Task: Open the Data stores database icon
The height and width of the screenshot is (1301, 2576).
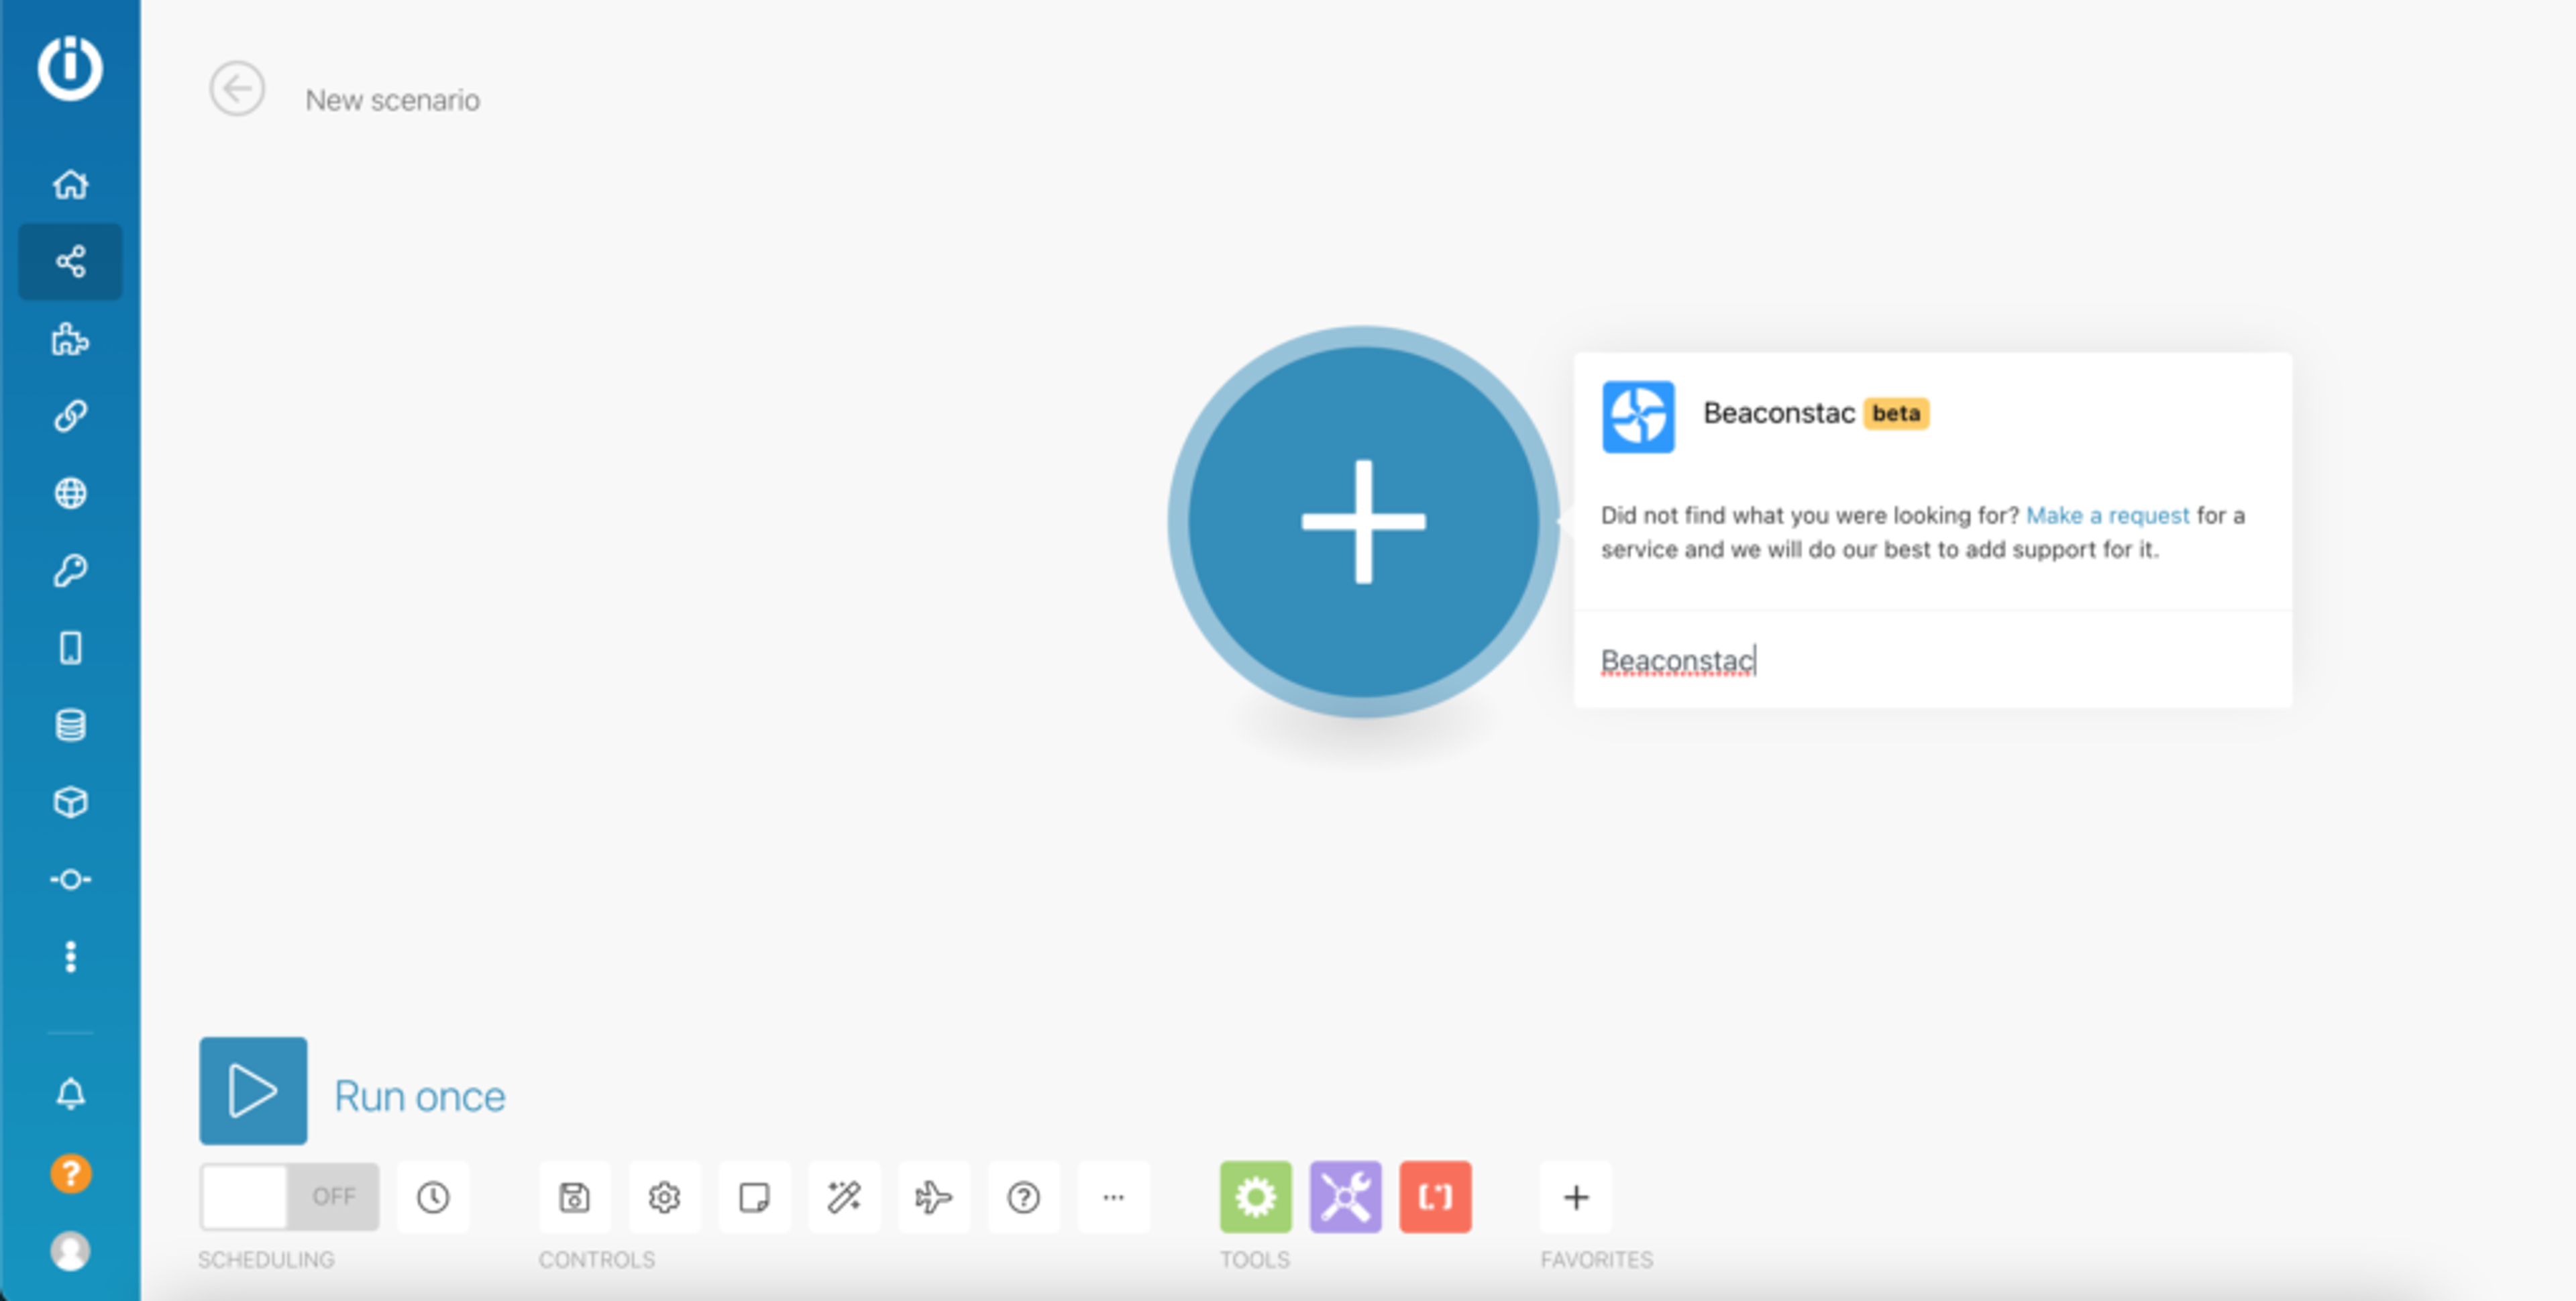Action: (x=70, y=725)
